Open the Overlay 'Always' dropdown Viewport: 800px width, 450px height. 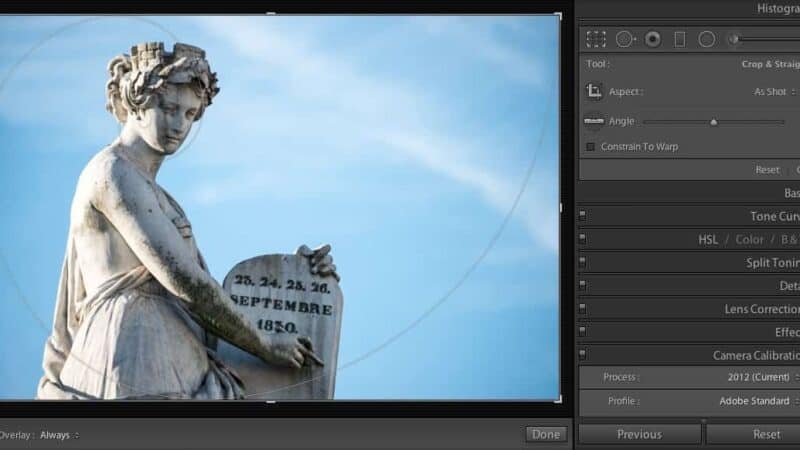click(x=59, y=435)
